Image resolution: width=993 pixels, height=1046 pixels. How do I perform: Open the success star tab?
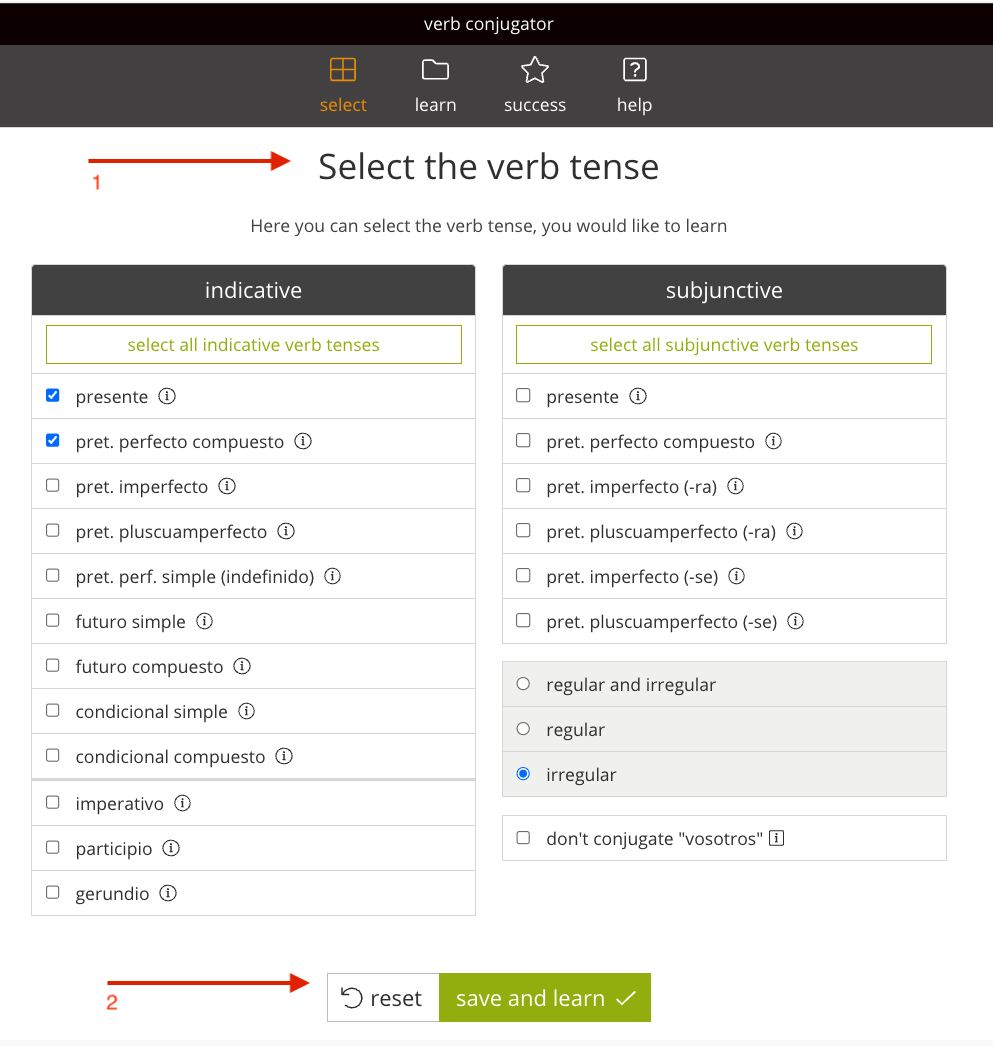534,85
